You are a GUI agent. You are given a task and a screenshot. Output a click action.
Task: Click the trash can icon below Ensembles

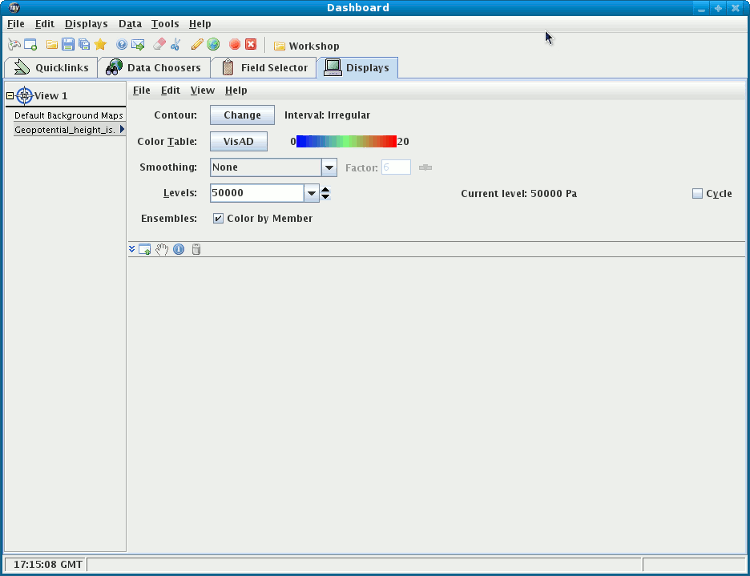point(196,249)
